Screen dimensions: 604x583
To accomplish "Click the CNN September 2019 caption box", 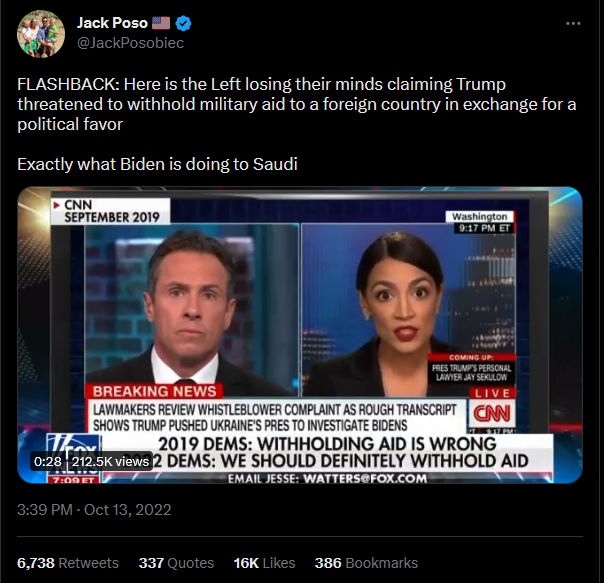I will click(111, 211).
